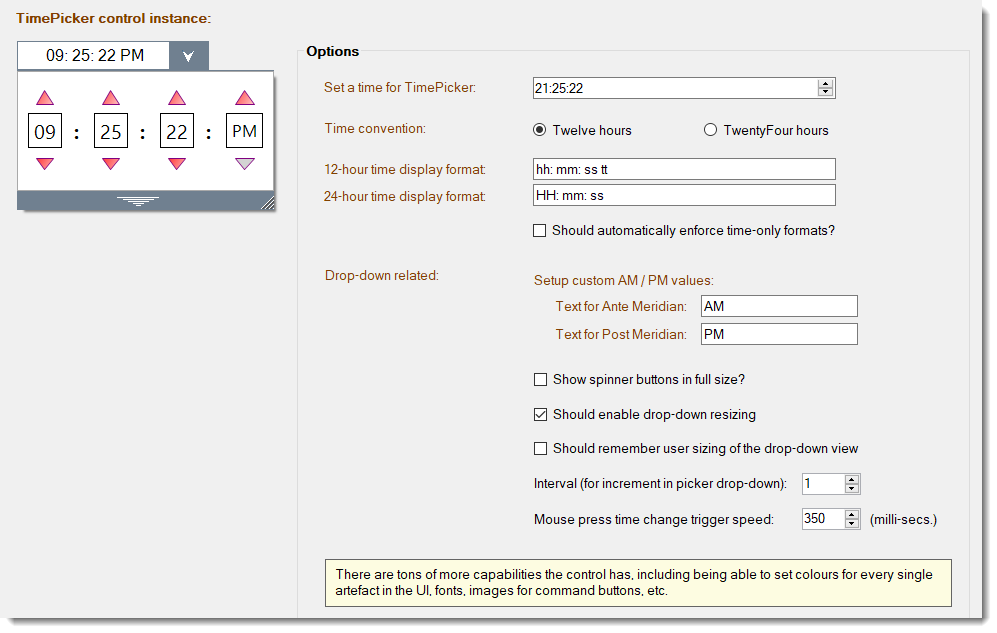Viewport: 997px width, 633px height.
Task: Click the trigger speed stepper arrows
Action: pyautogui.click(x=852, y=519)
